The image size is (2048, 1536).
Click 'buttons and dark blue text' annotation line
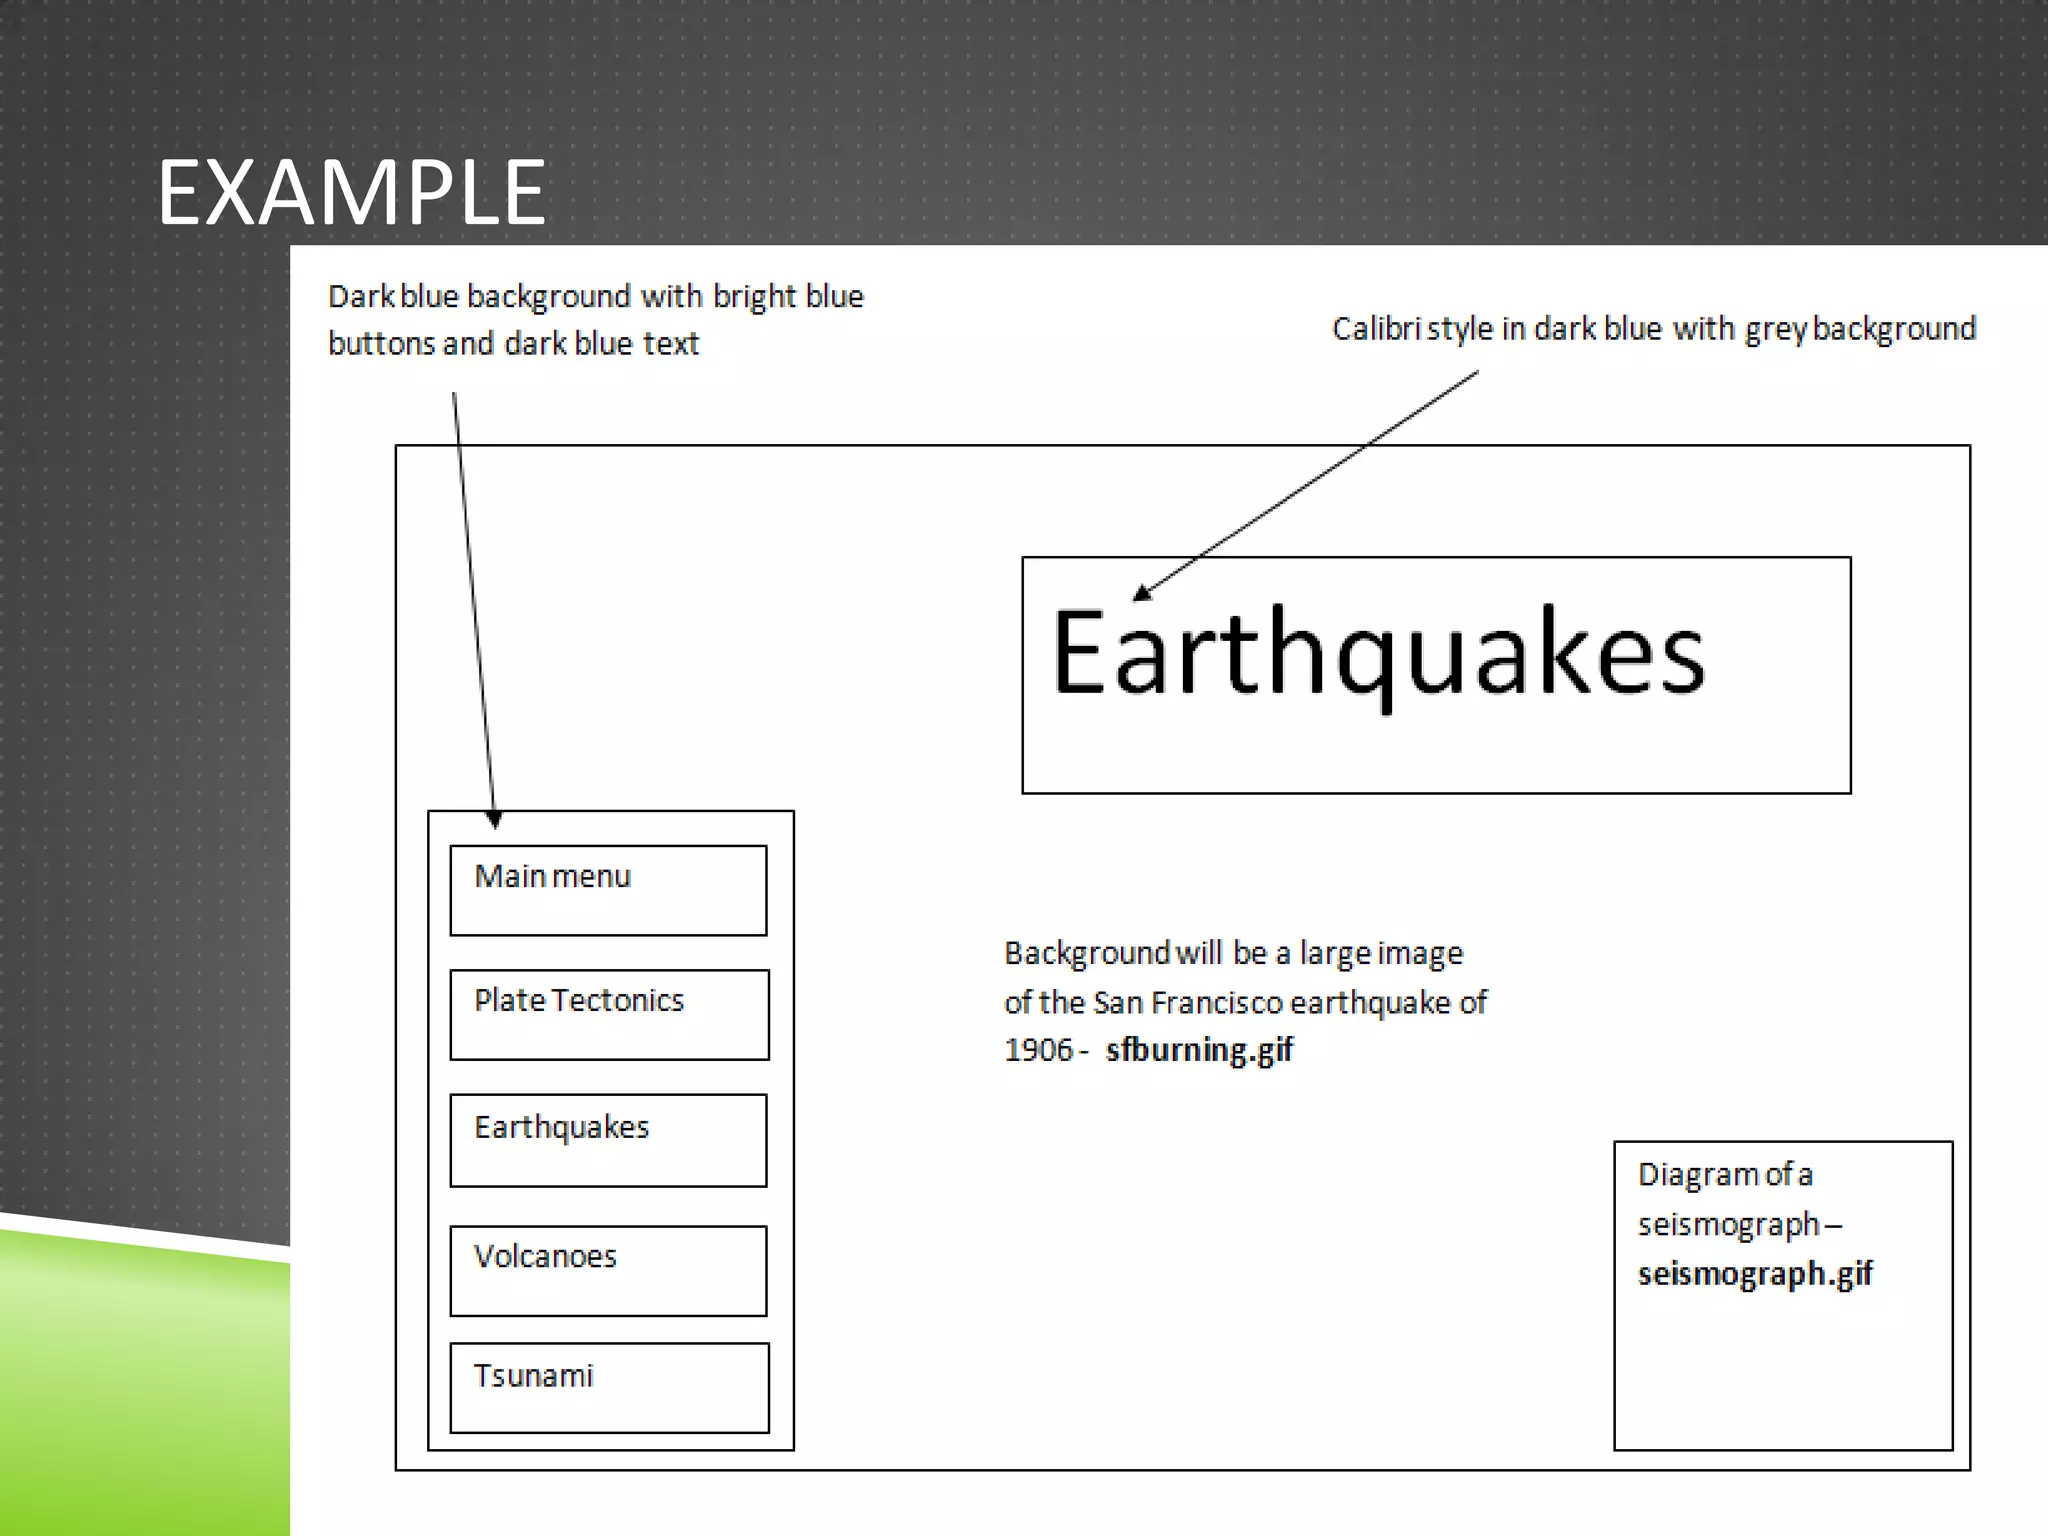[513, 344]
